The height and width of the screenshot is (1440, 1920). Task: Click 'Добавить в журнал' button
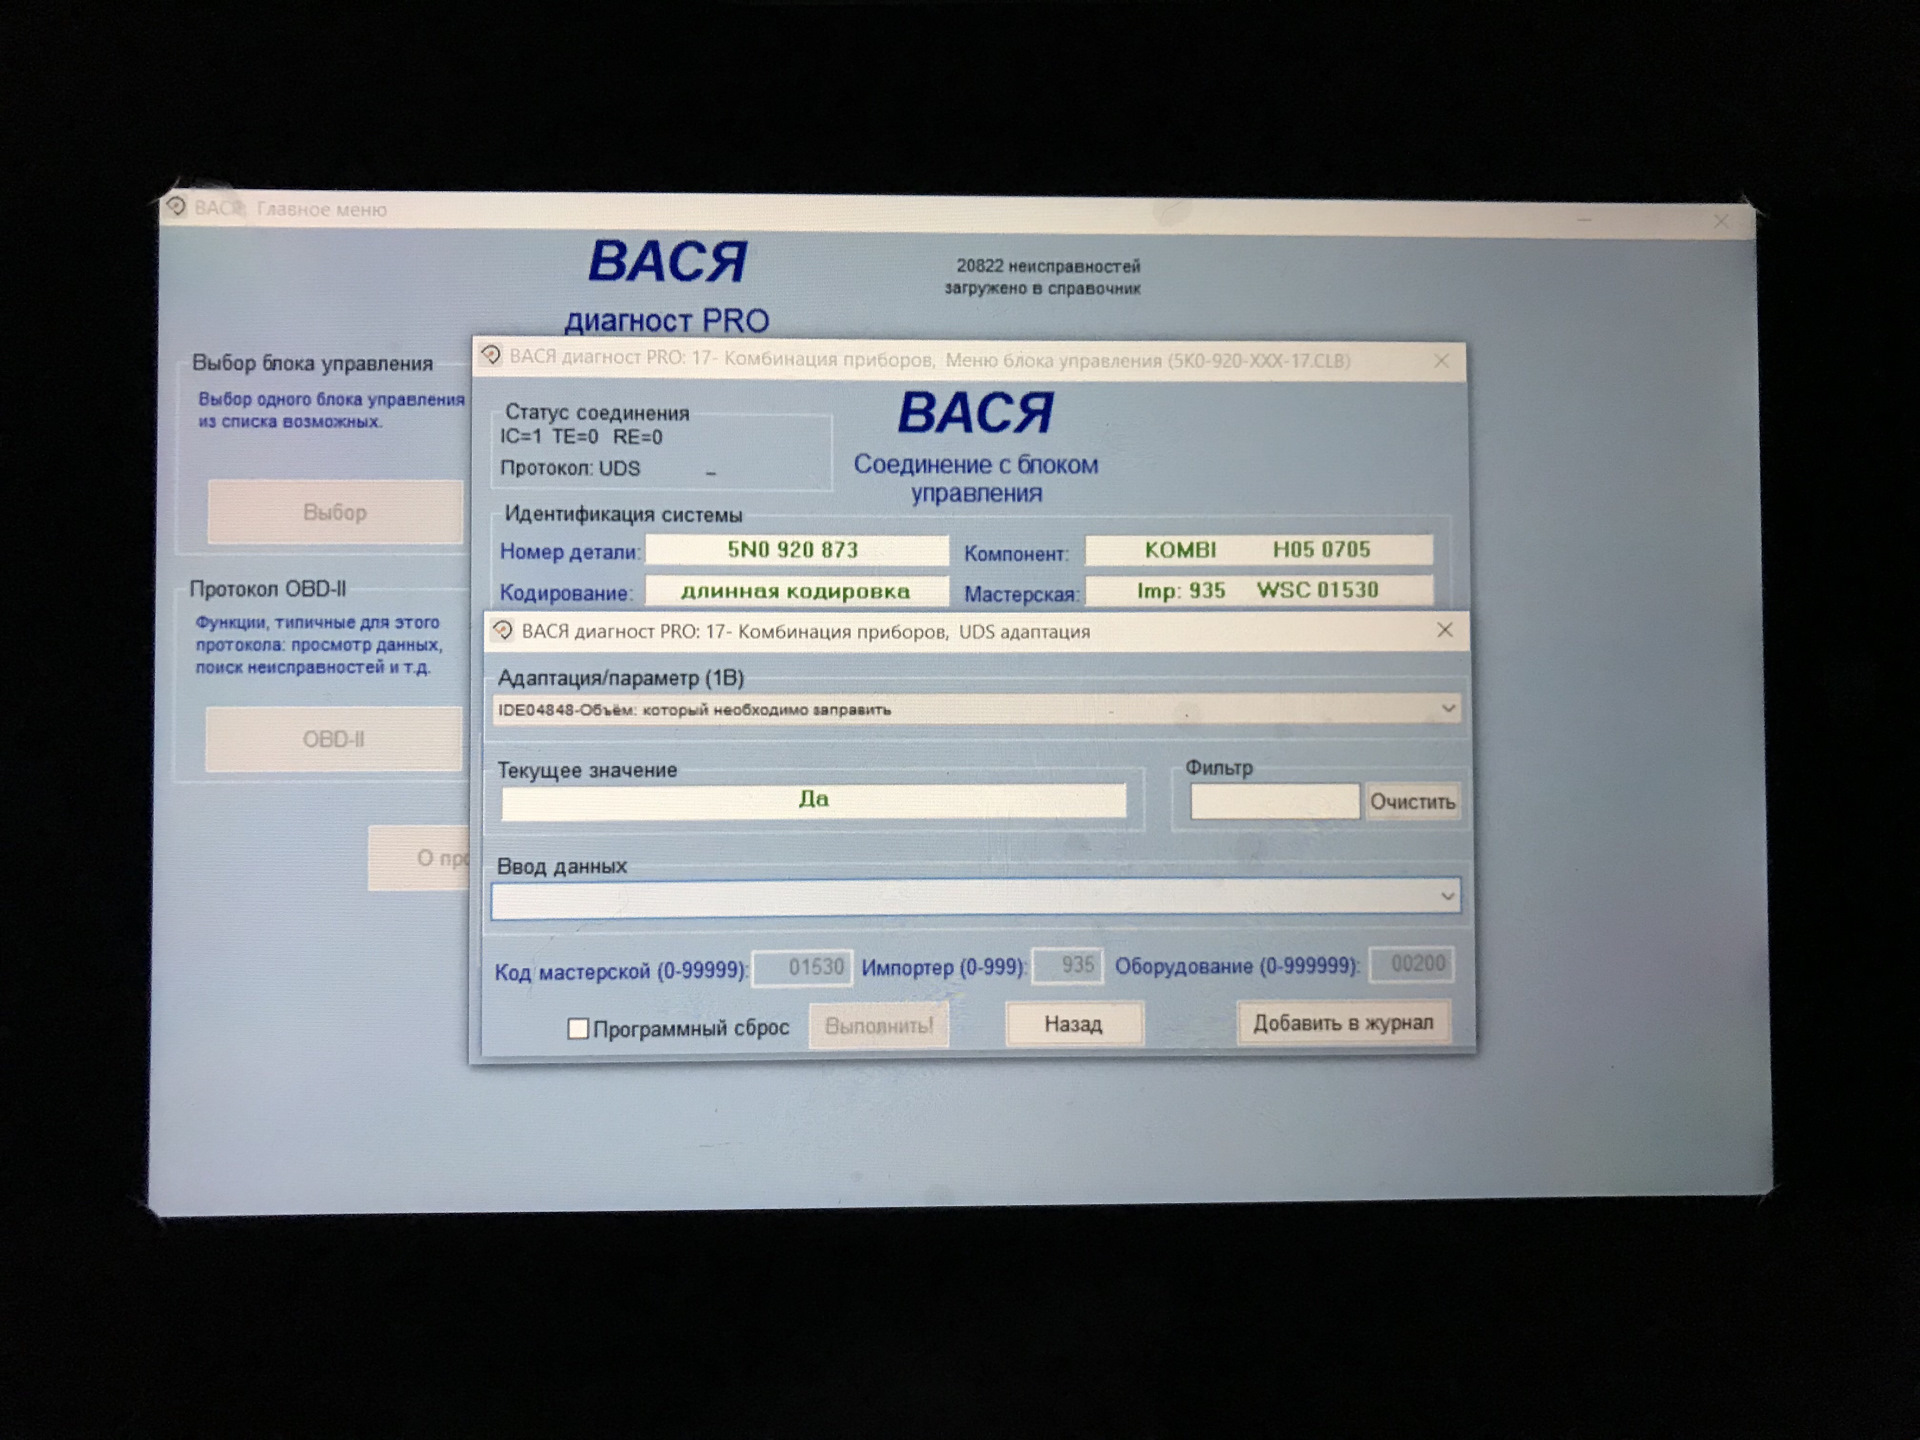tap(1343, 1023)
